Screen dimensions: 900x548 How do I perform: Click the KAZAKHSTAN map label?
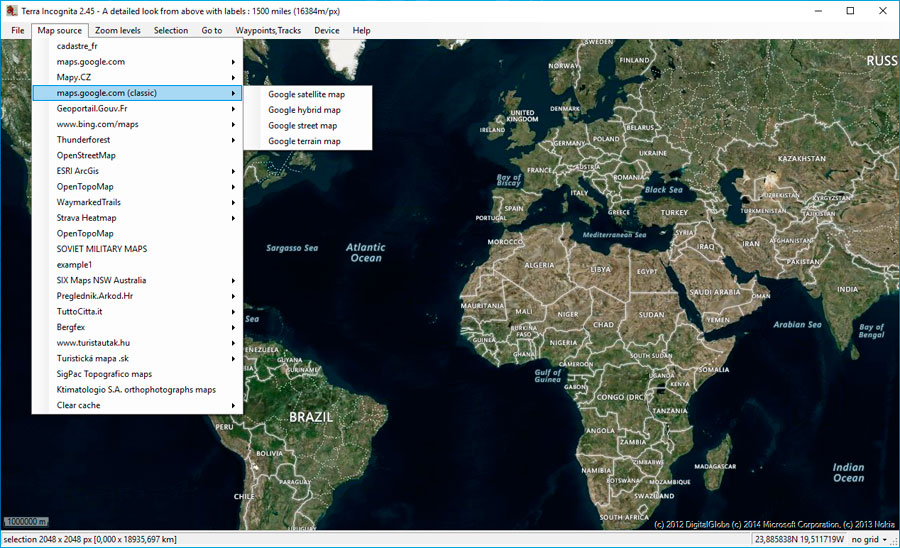pos(802,158)
